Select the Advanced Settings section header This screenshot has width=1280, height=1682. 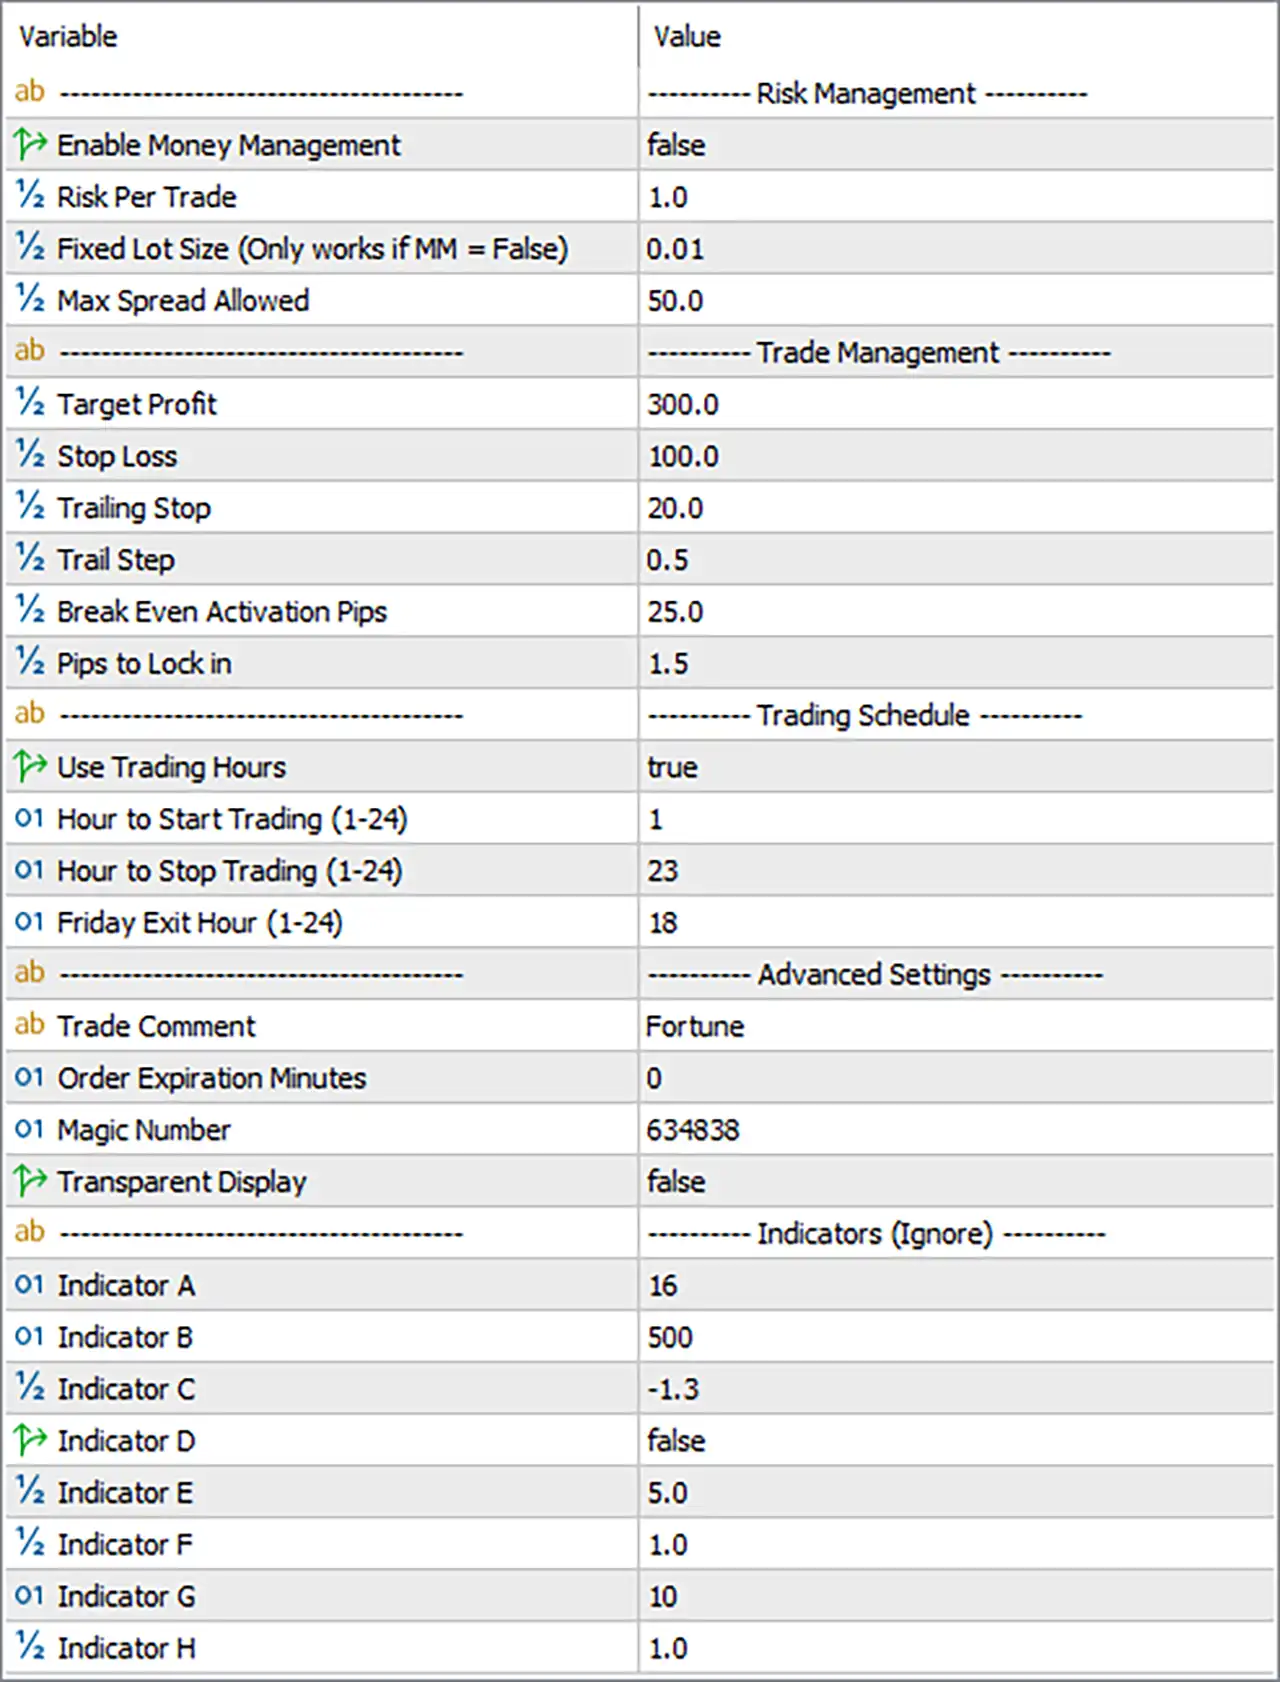(x=874, y=974)
